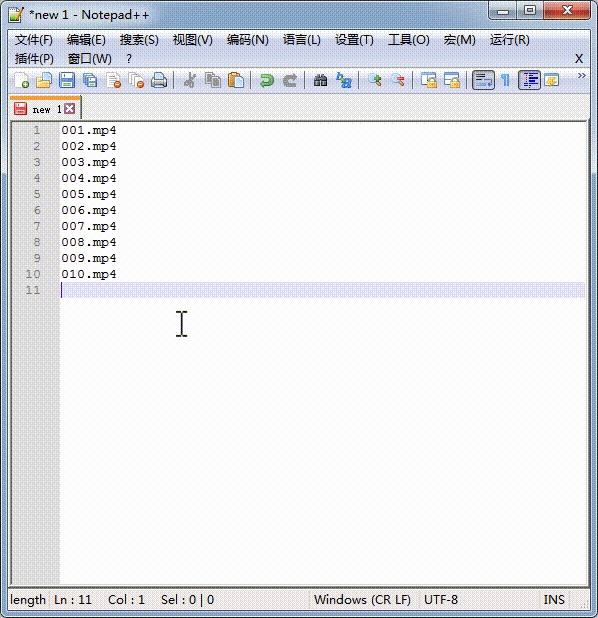Click the line 004.mp4 text

coord(89,179)
